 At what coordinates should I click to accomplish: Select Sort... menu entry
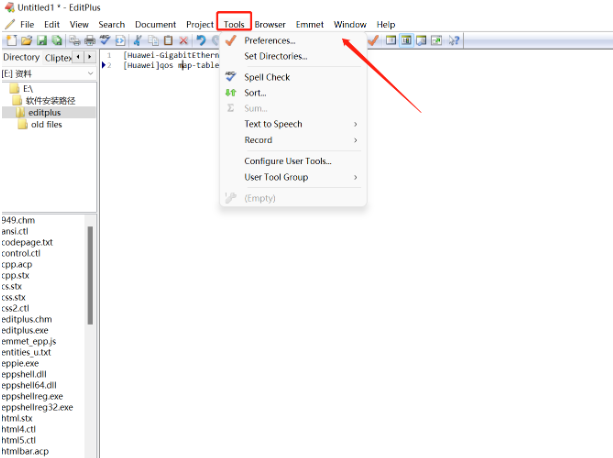[x=293, y=93]
